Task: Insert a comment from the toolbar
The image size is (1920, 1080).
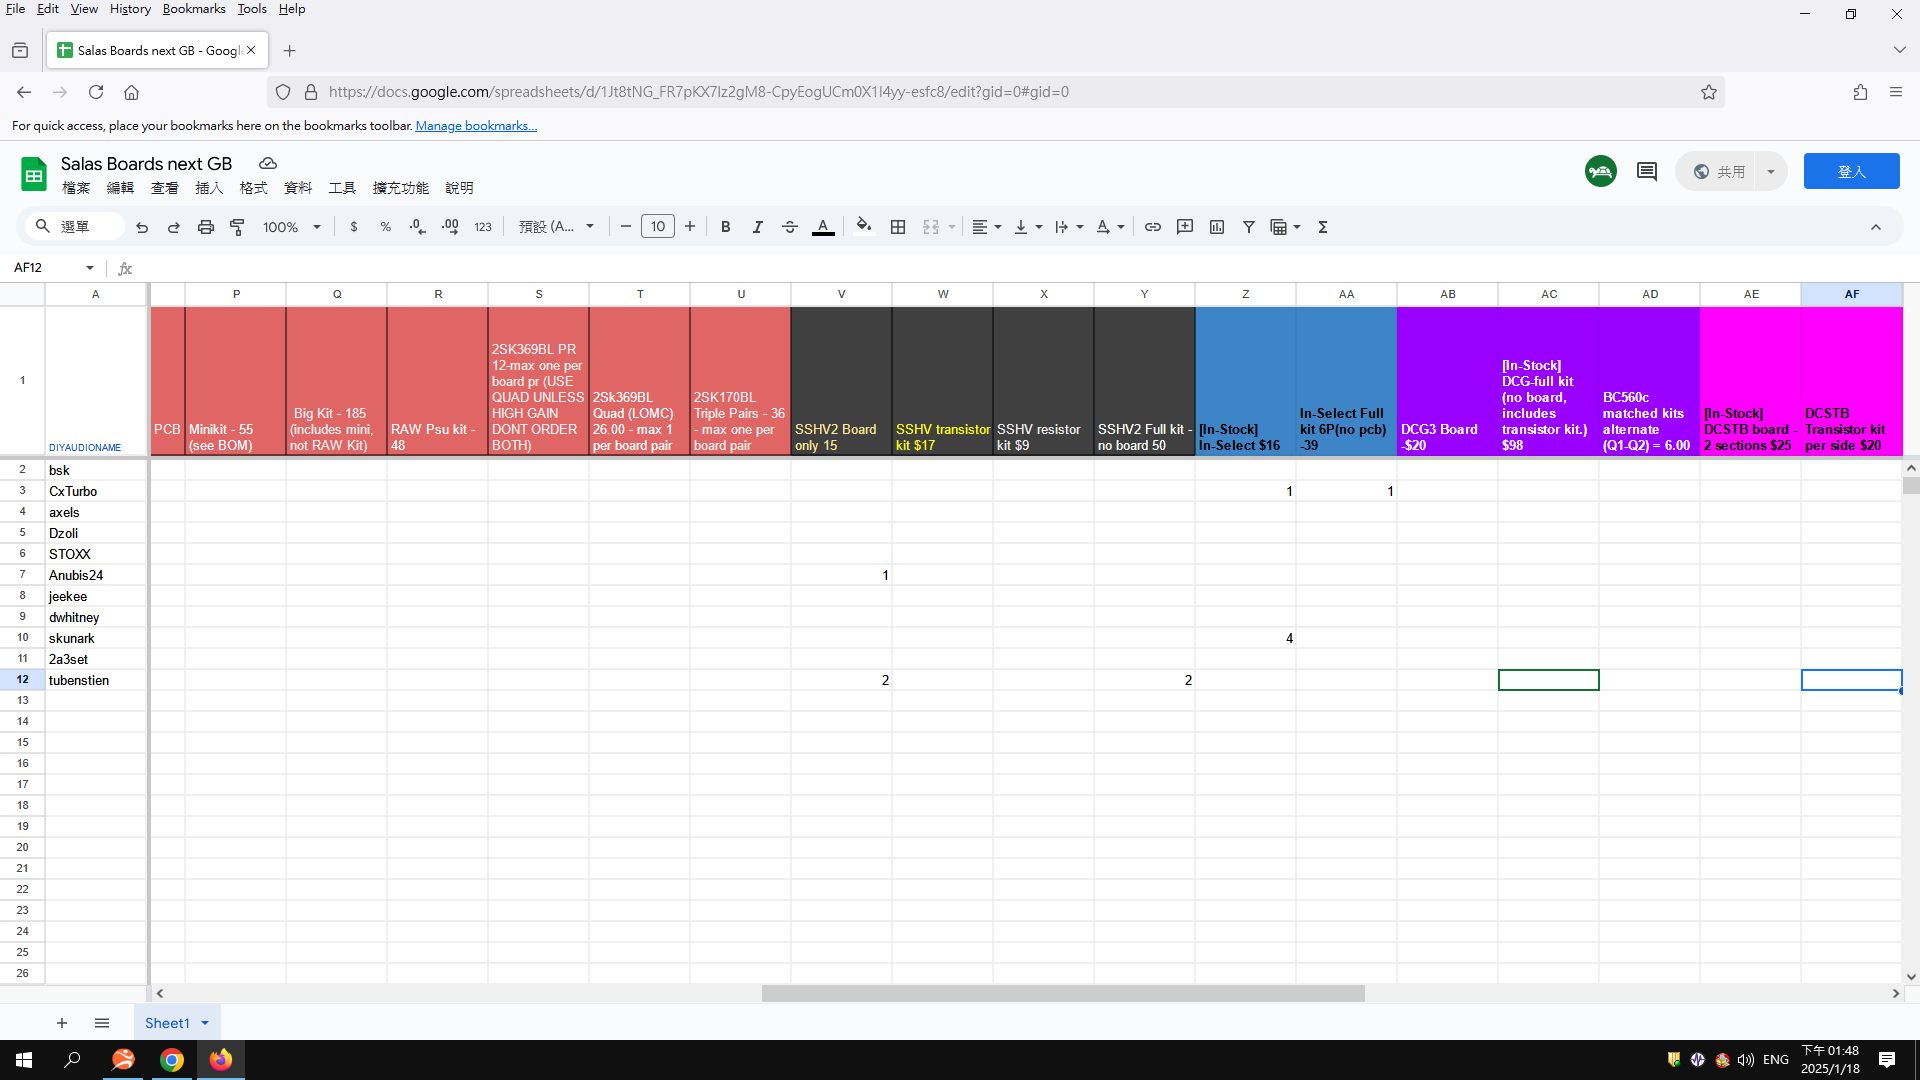Action: 1185,227
